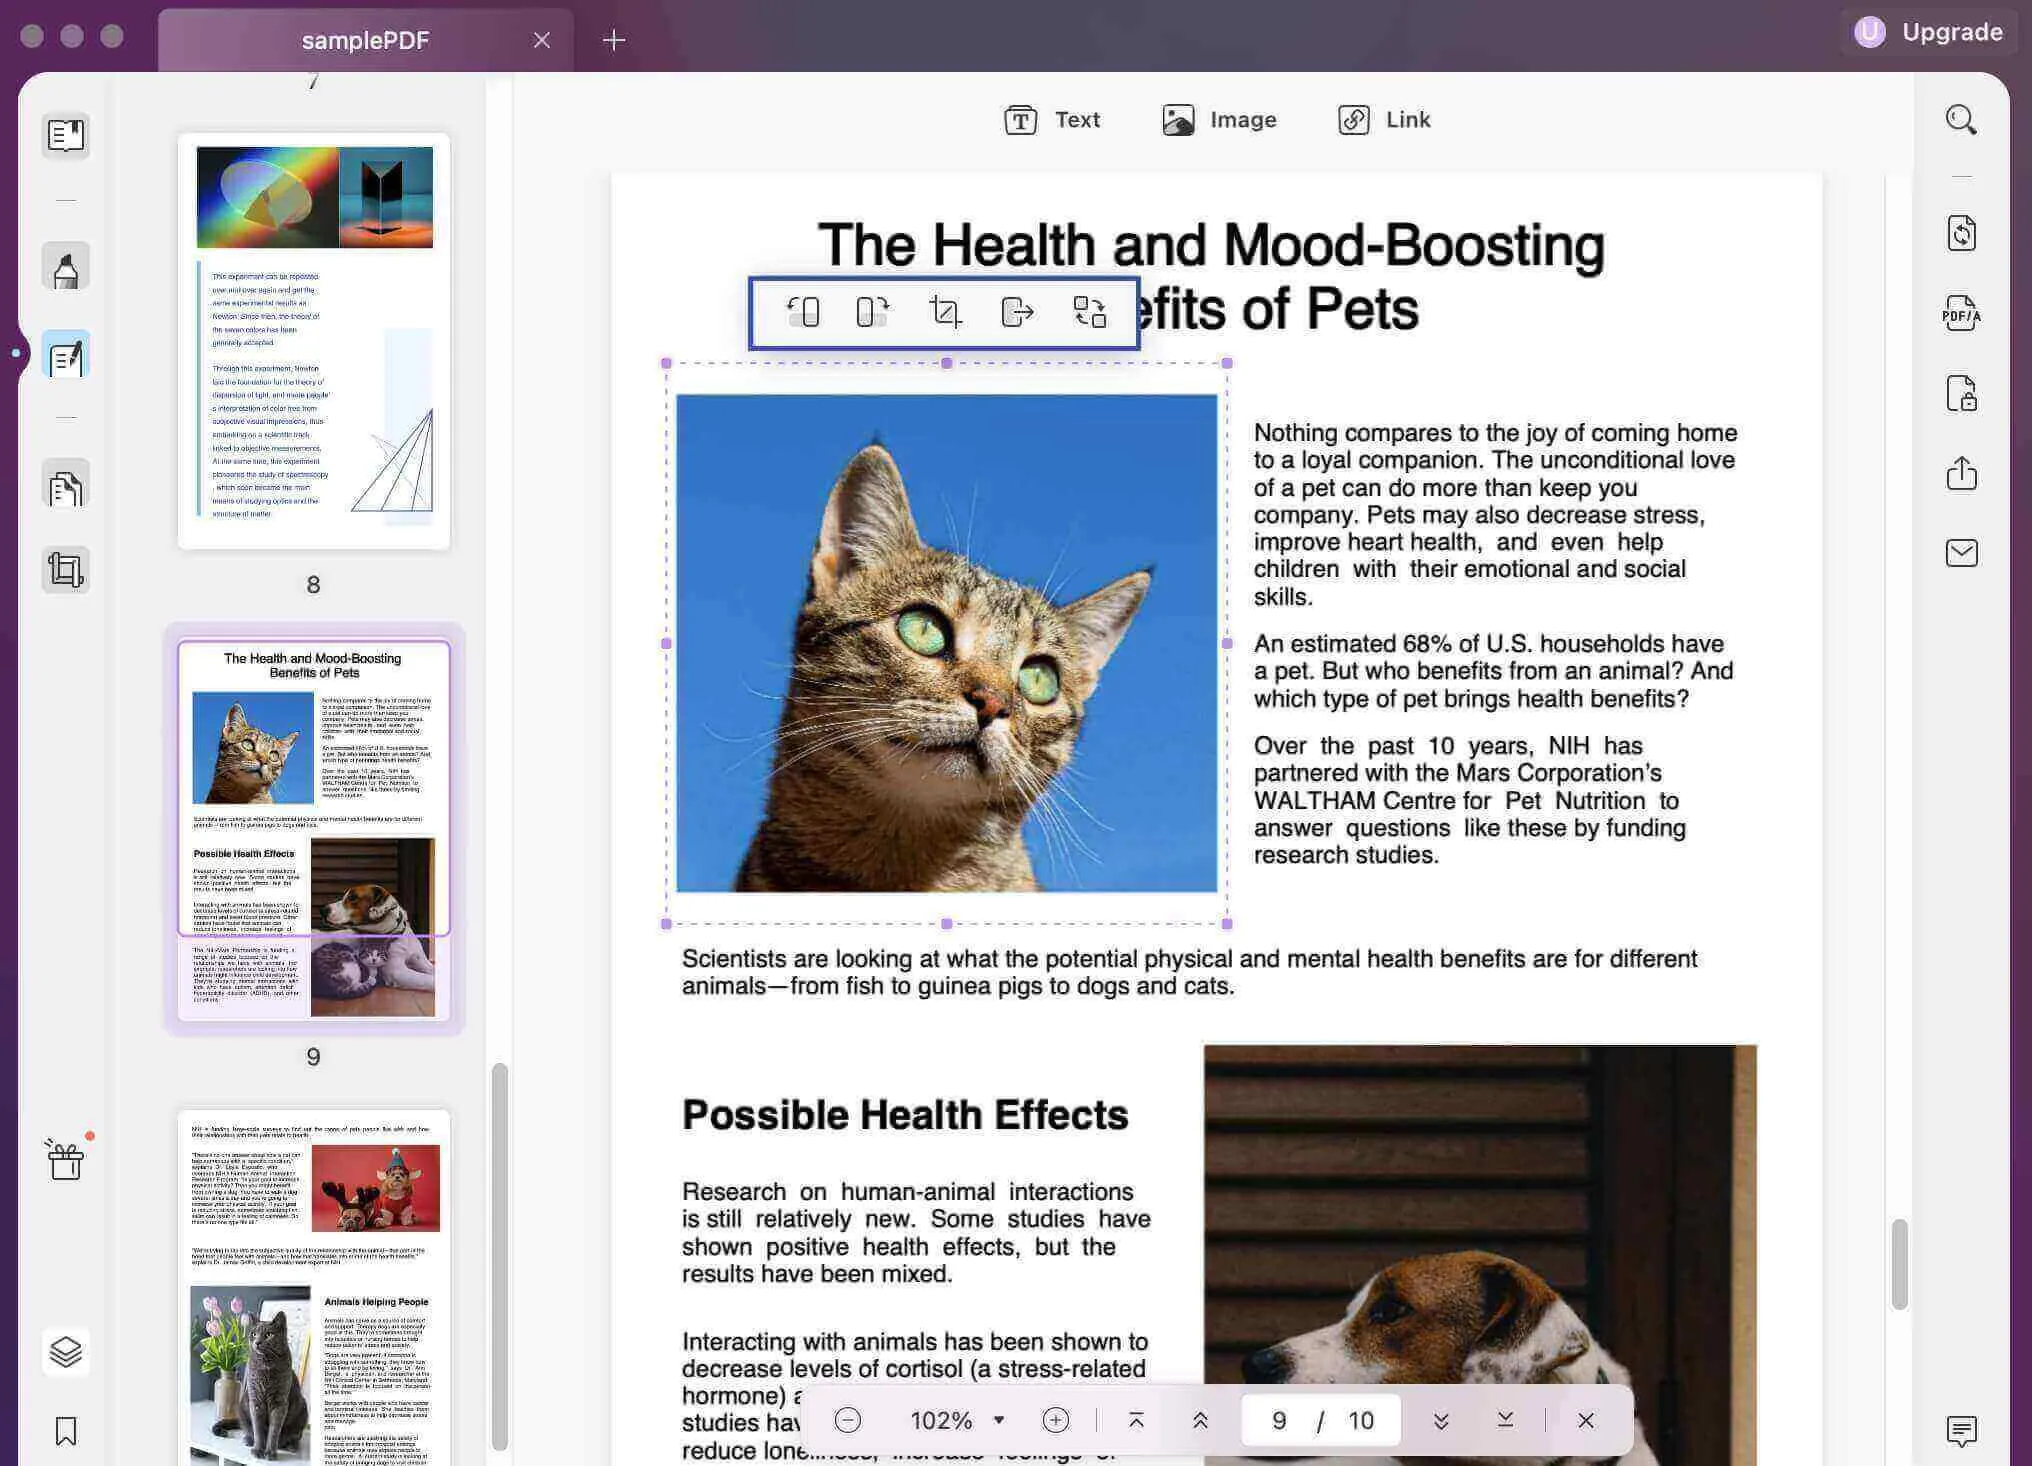Click the Text insertion tool
Viewport: 2032px width, 1466px height.
coord(1052,118)
